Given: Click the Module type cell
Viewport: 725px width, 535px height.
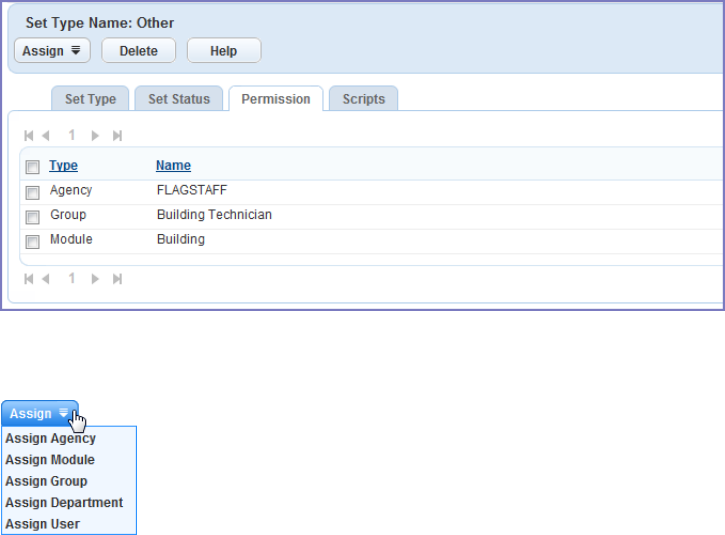Looking at the screenshot, I should click(71, 239).
